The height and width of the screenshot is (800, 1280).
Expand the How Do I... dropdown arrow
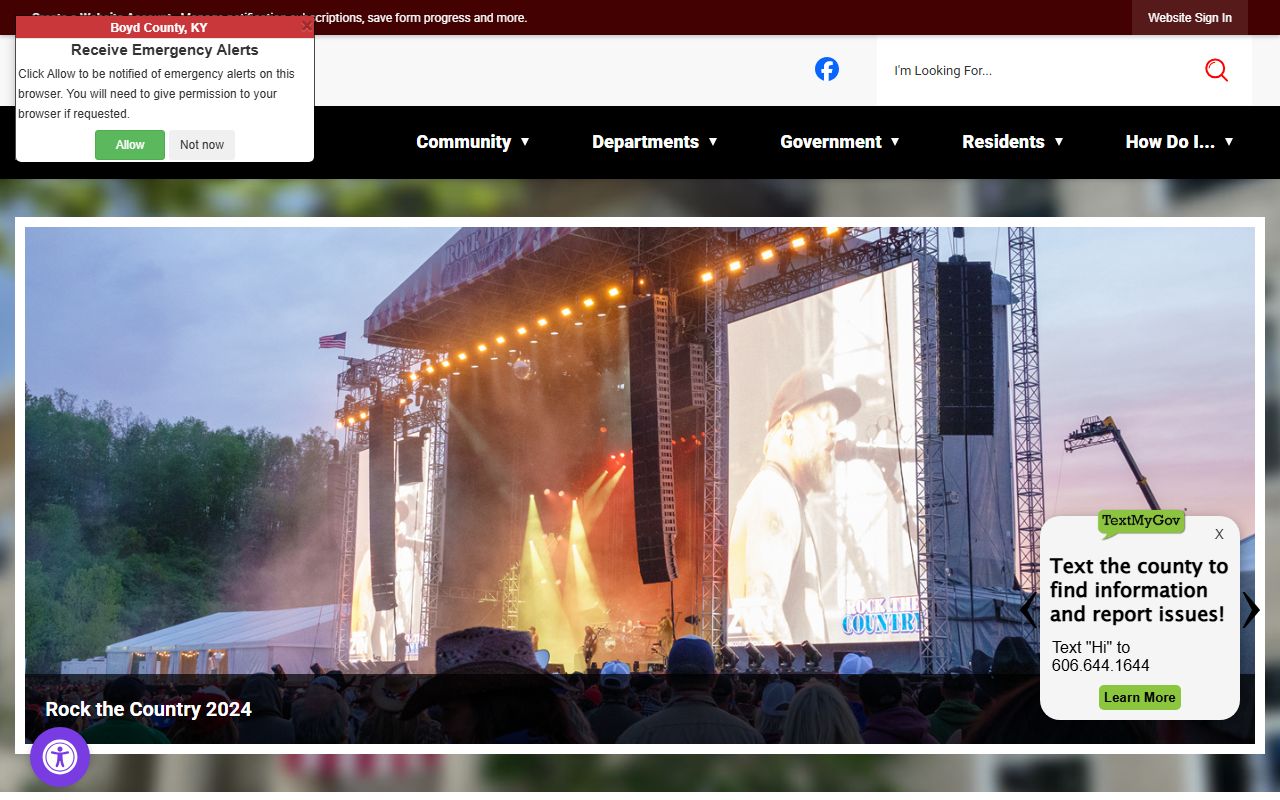(x=1229, y=142)
